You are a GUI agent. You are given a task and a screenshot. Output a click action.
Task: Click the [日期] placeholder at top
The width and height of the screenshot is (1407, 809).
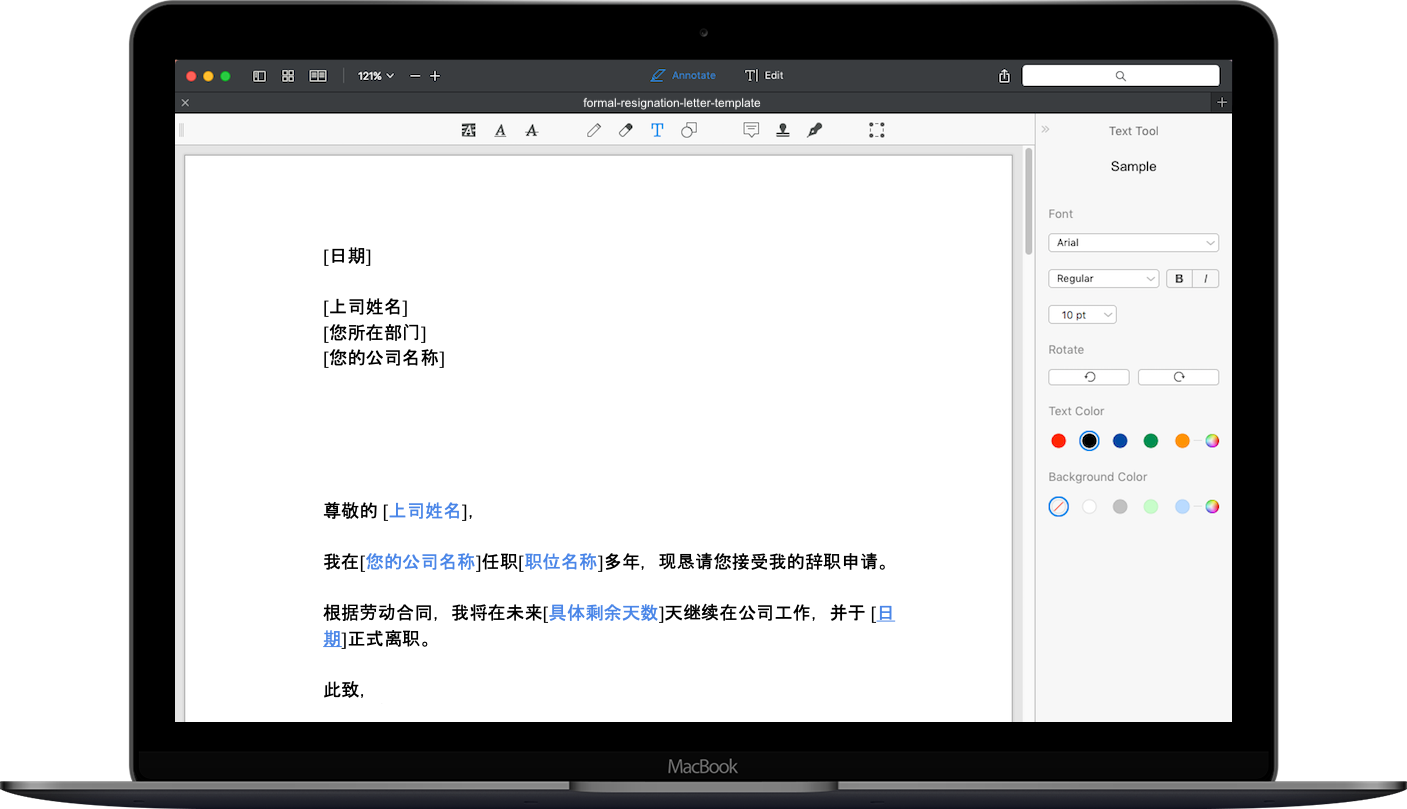347,257
